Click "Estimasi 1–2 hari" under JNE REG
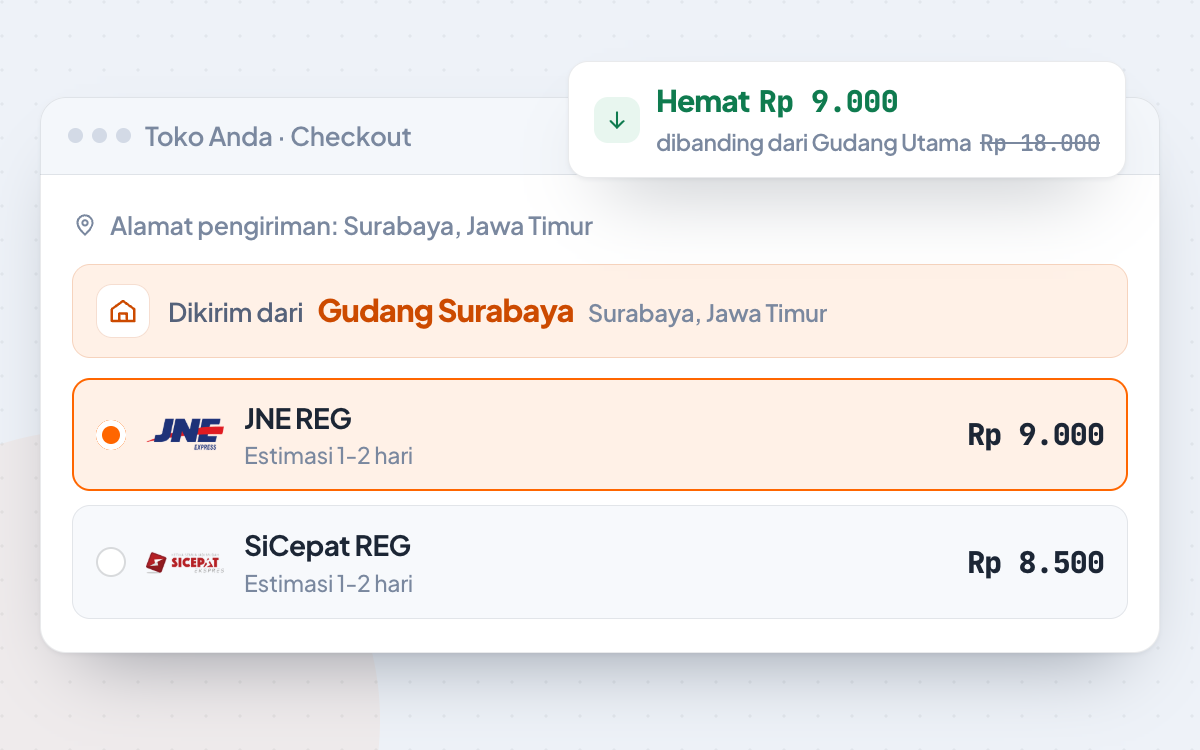1200x750 pixels. coord(329,456)
